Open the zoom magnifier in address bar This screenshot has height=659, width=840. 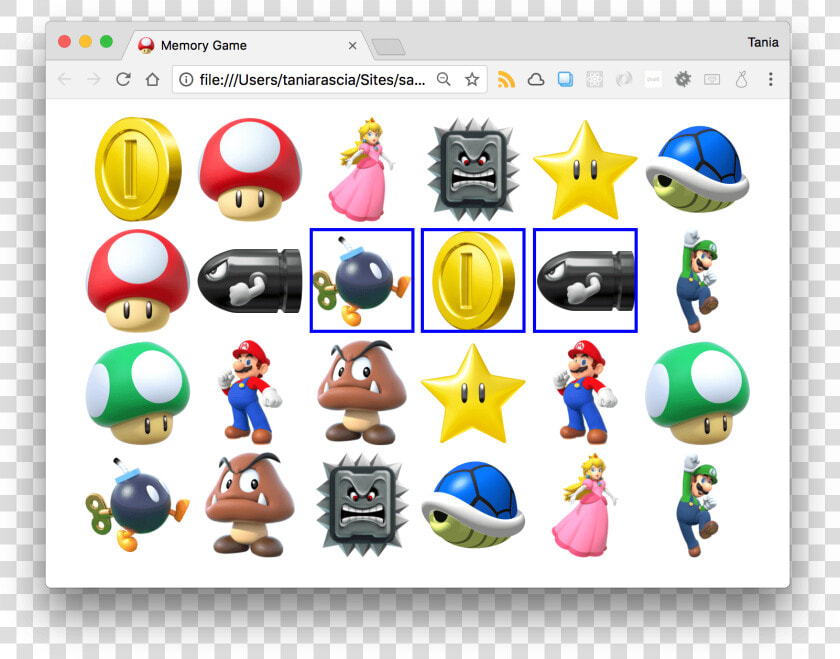click(x=444, y=79)
